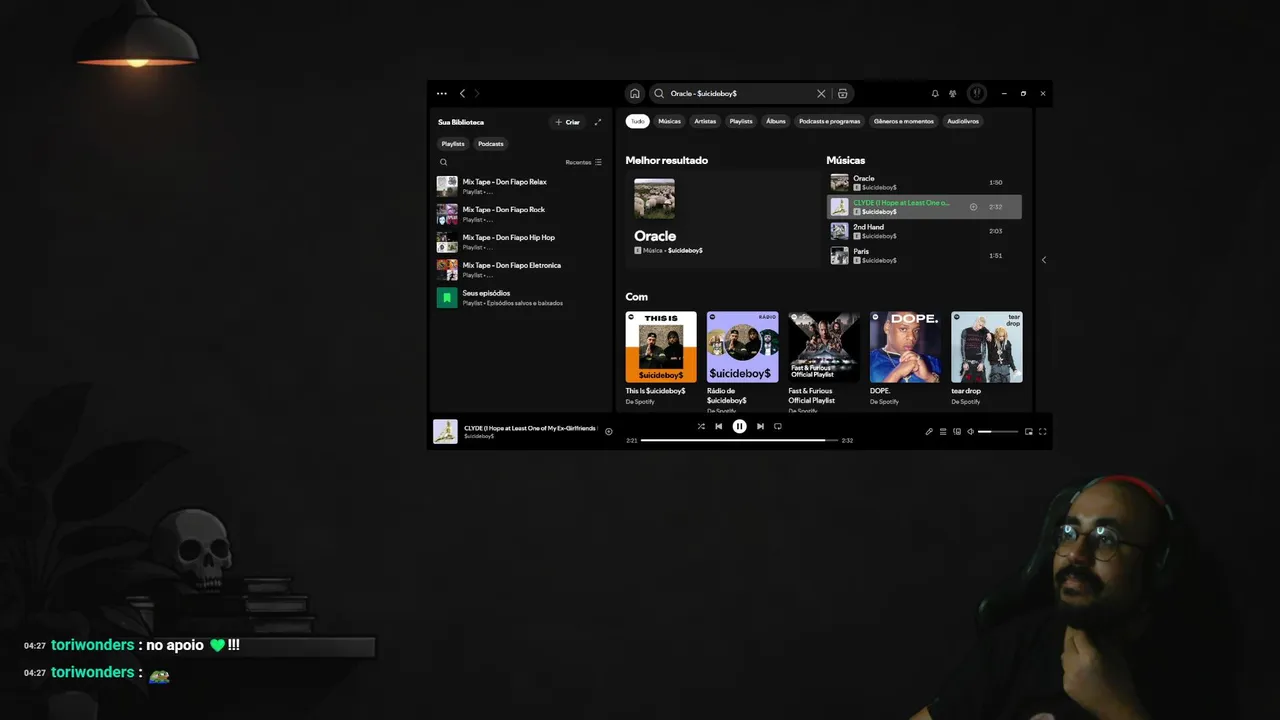Open the playback queue icon
Image resolution: width=1280 pixels, height=720 pixels.
click(x=943, y=432)
